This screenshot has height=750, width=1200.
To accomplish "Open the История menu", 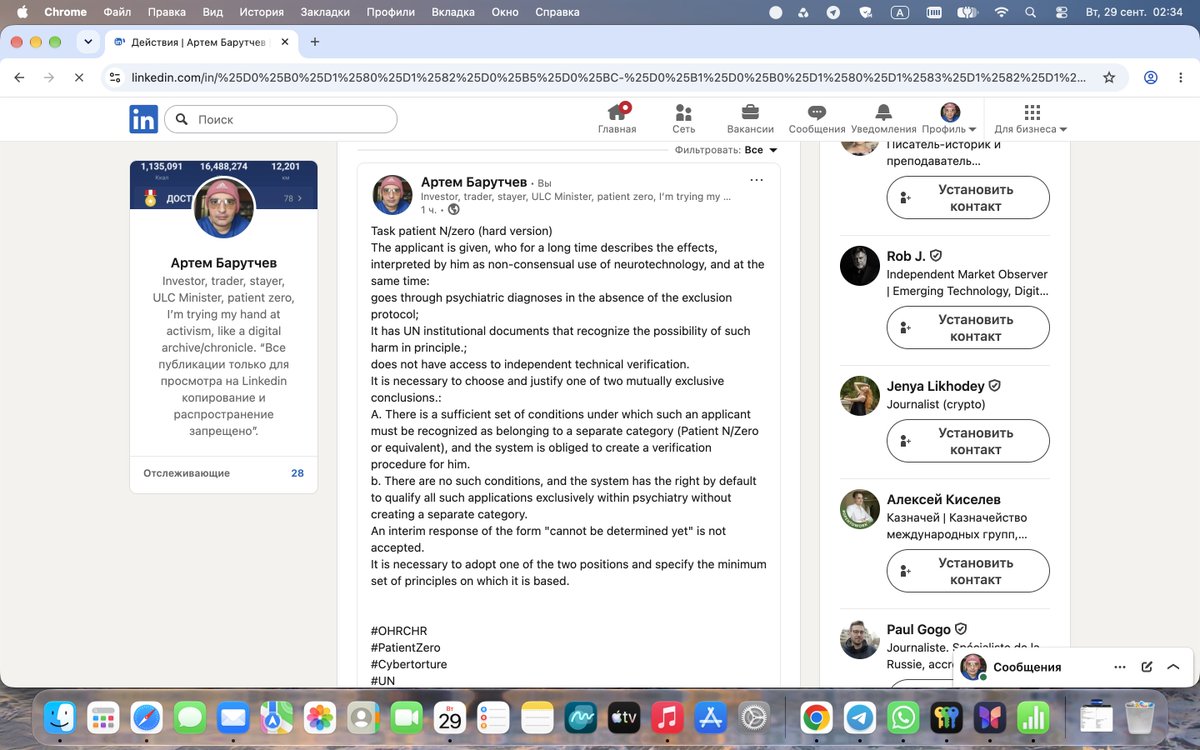I will coord(261,12).
